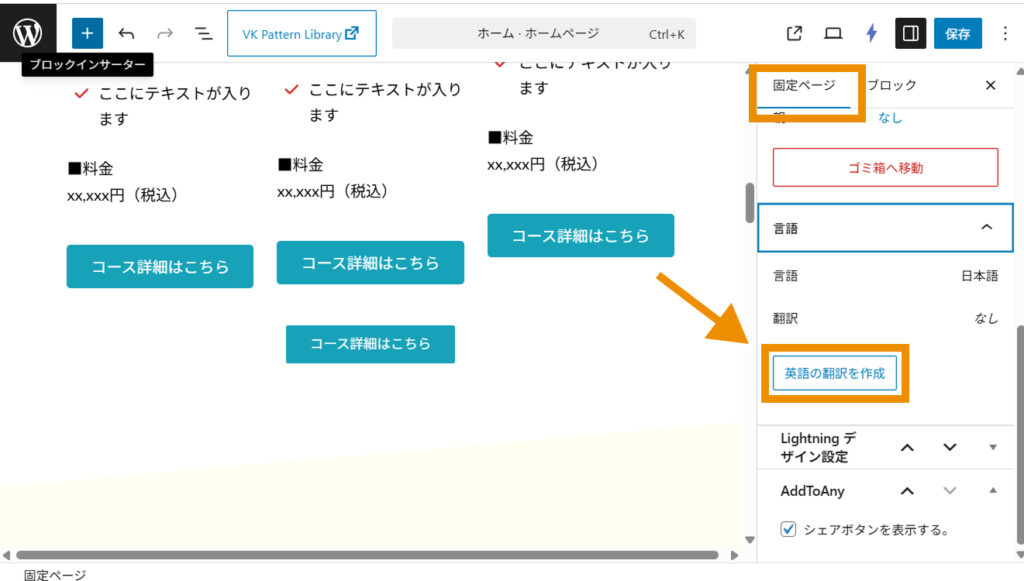Open the VK Pattern Library link
The image size is (1024, 581).
point(301,33)
